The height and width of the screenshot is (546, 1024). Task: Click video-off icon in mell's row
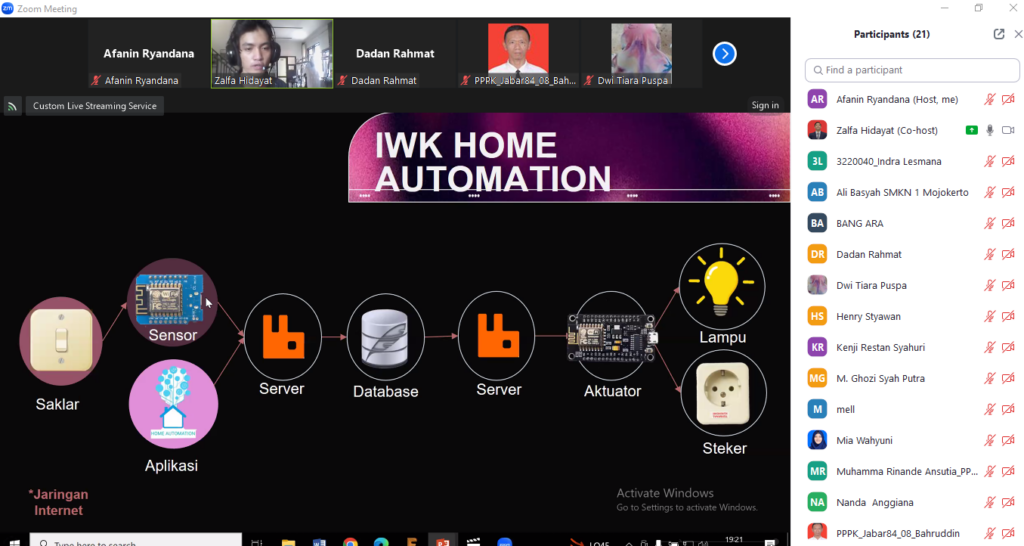(1008, 410)
